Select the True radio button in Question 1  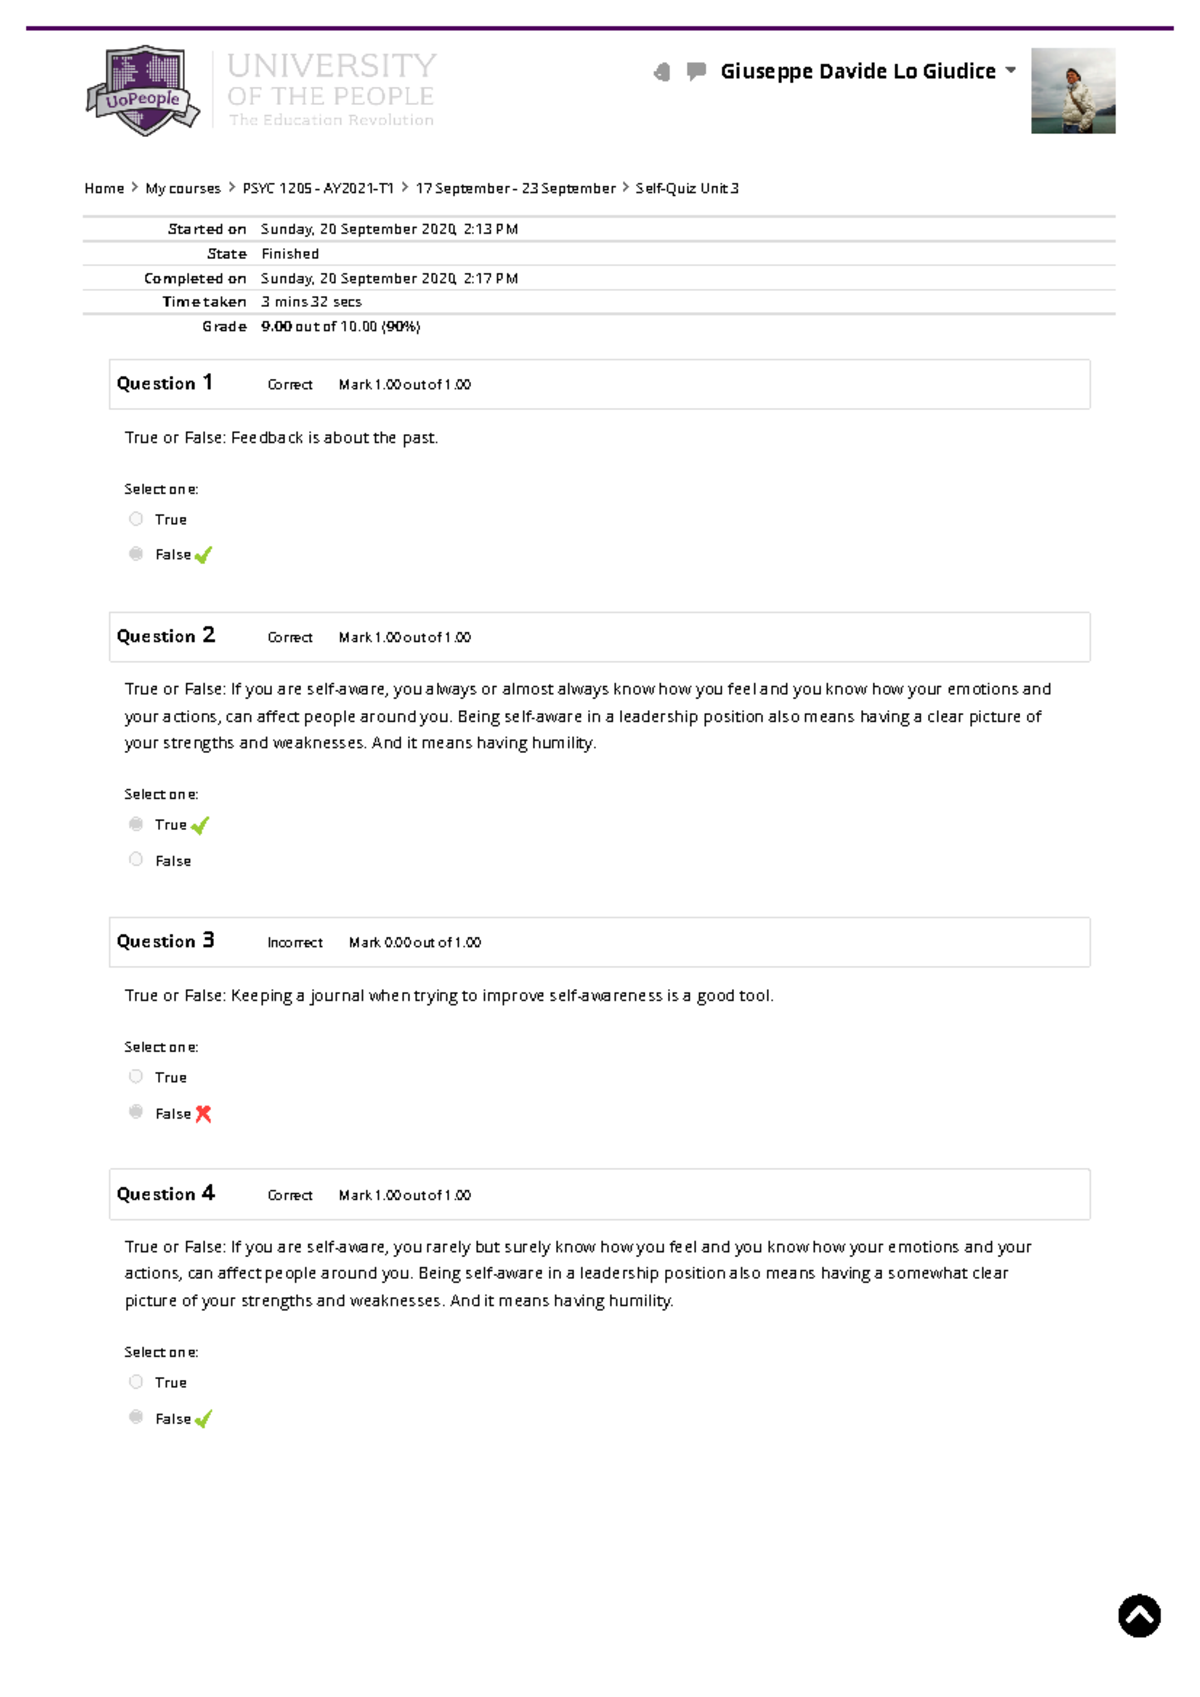[x=135, y=518]
